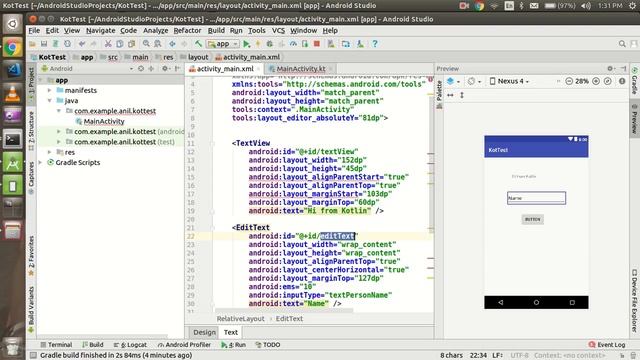Viewport: 640px width, 360px height.
Task: Click the Copy icon in the toolbar
Action: (120, 44)
